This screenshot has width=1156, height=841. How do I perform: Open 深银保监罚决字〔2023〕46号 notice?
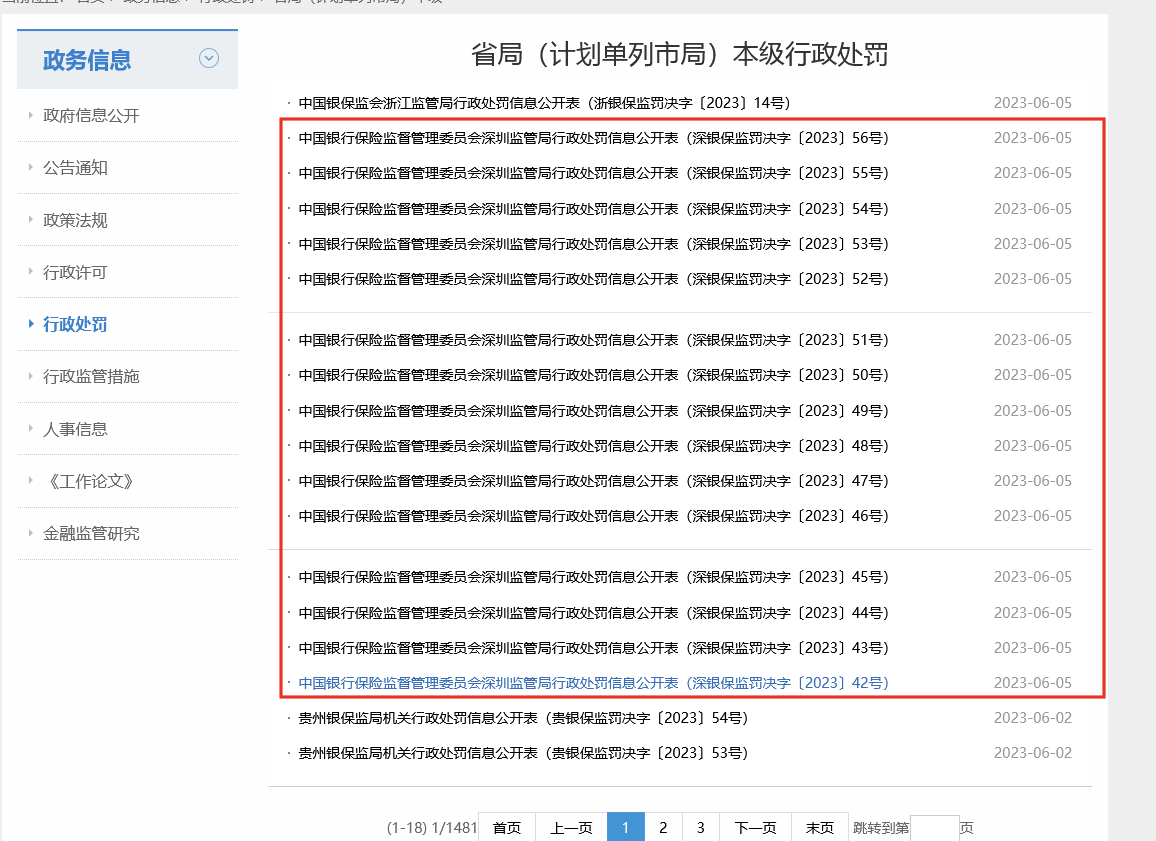(x=593, y=516)
